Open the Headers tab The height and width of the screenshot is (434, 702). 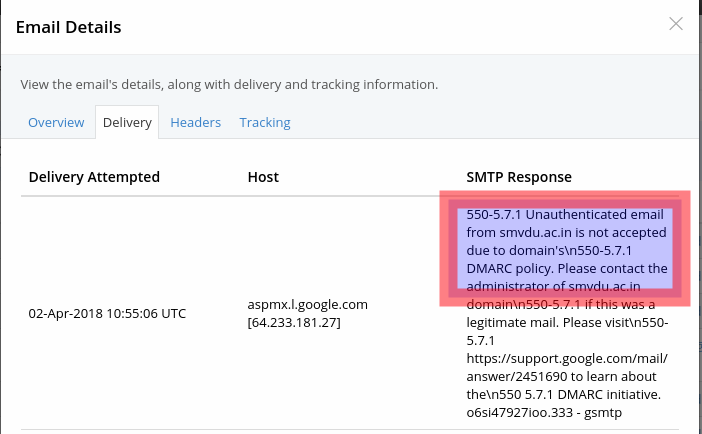(x=195, y=123)
